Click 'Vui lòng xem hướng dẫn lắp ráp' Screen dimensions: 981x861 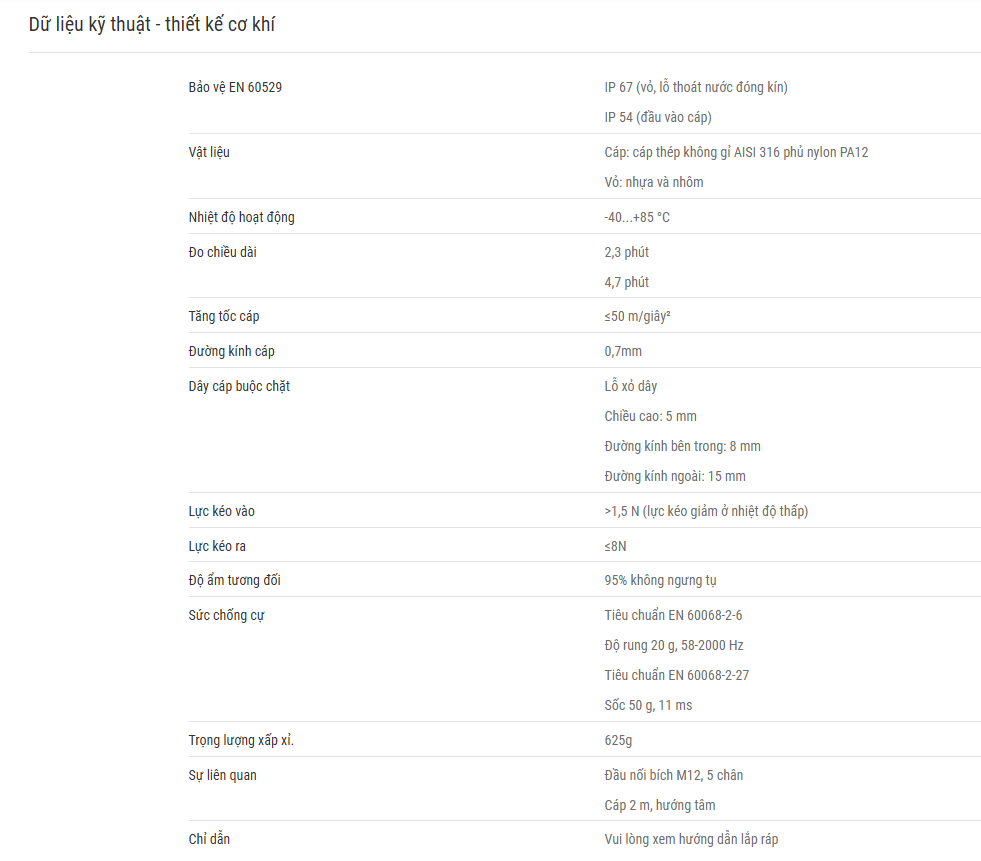pyautogui.click(x=691, y=840)
